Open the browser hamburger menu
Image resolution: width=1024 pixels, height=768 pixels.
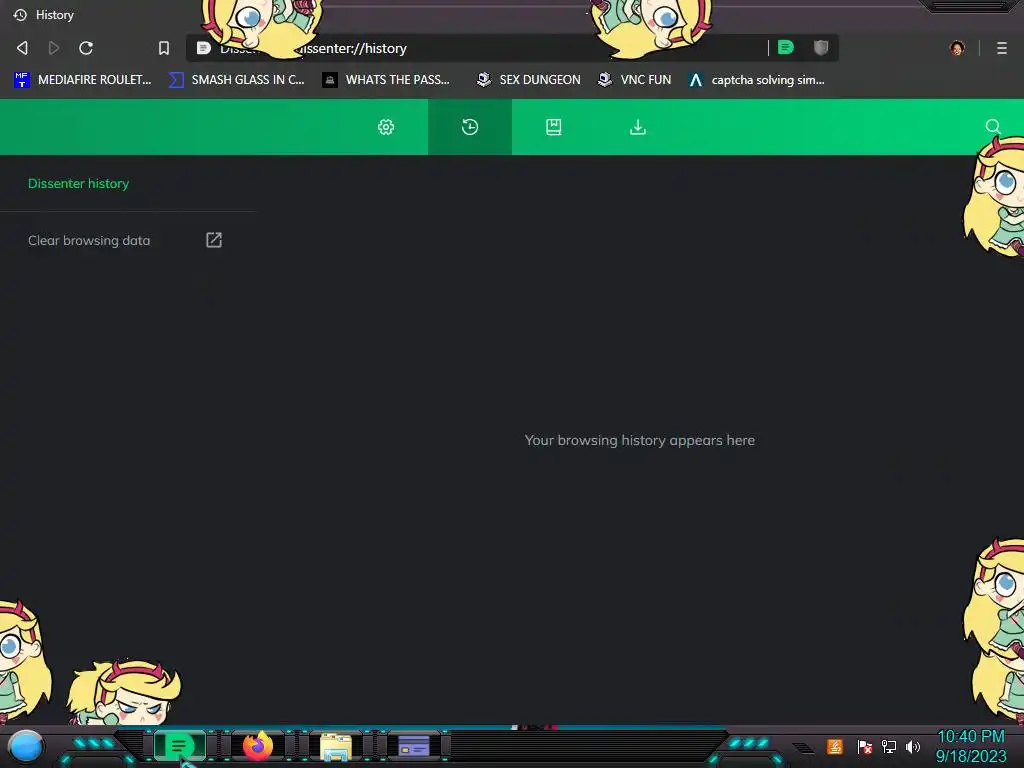[1002, 48]
